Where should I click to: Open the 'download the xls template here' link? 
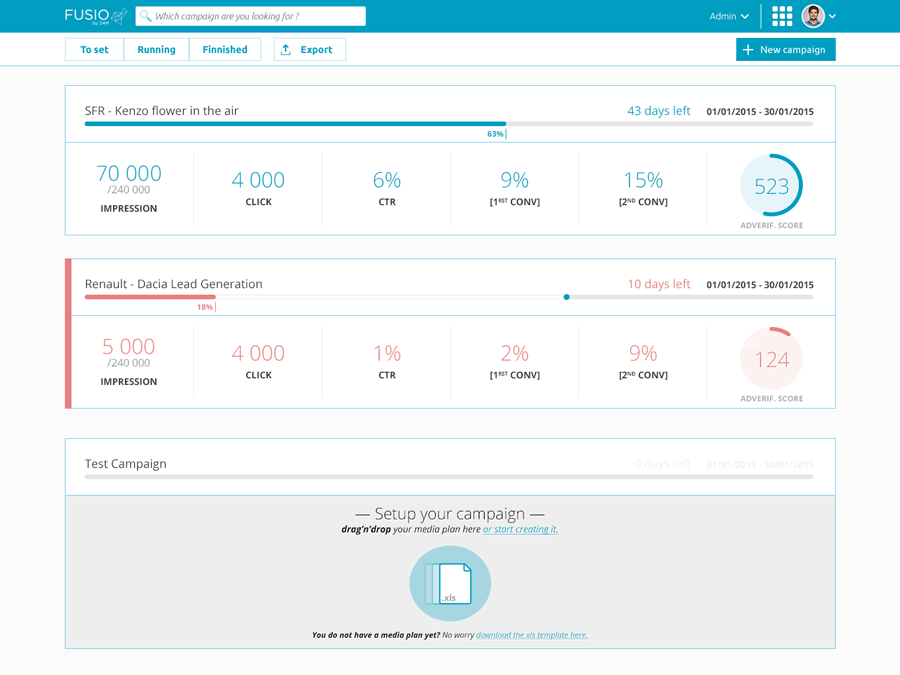coord(532,635)
